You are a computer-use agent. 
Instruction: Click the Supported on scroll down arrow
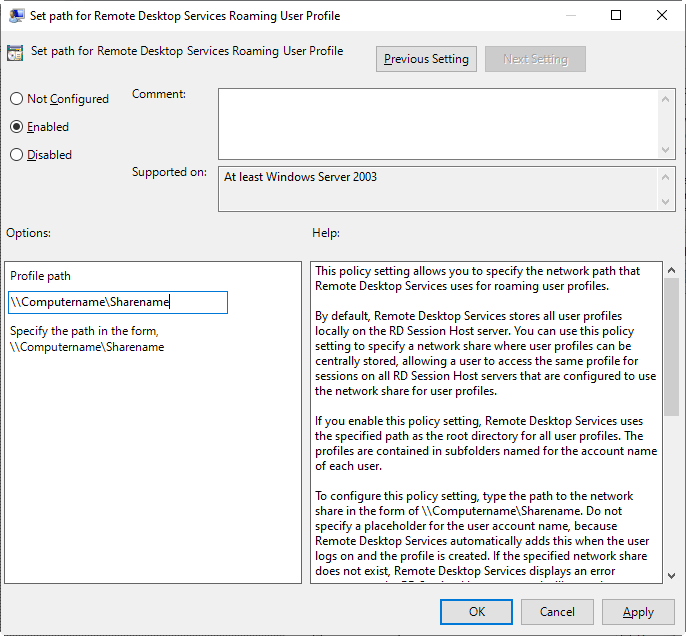point(665,202)
